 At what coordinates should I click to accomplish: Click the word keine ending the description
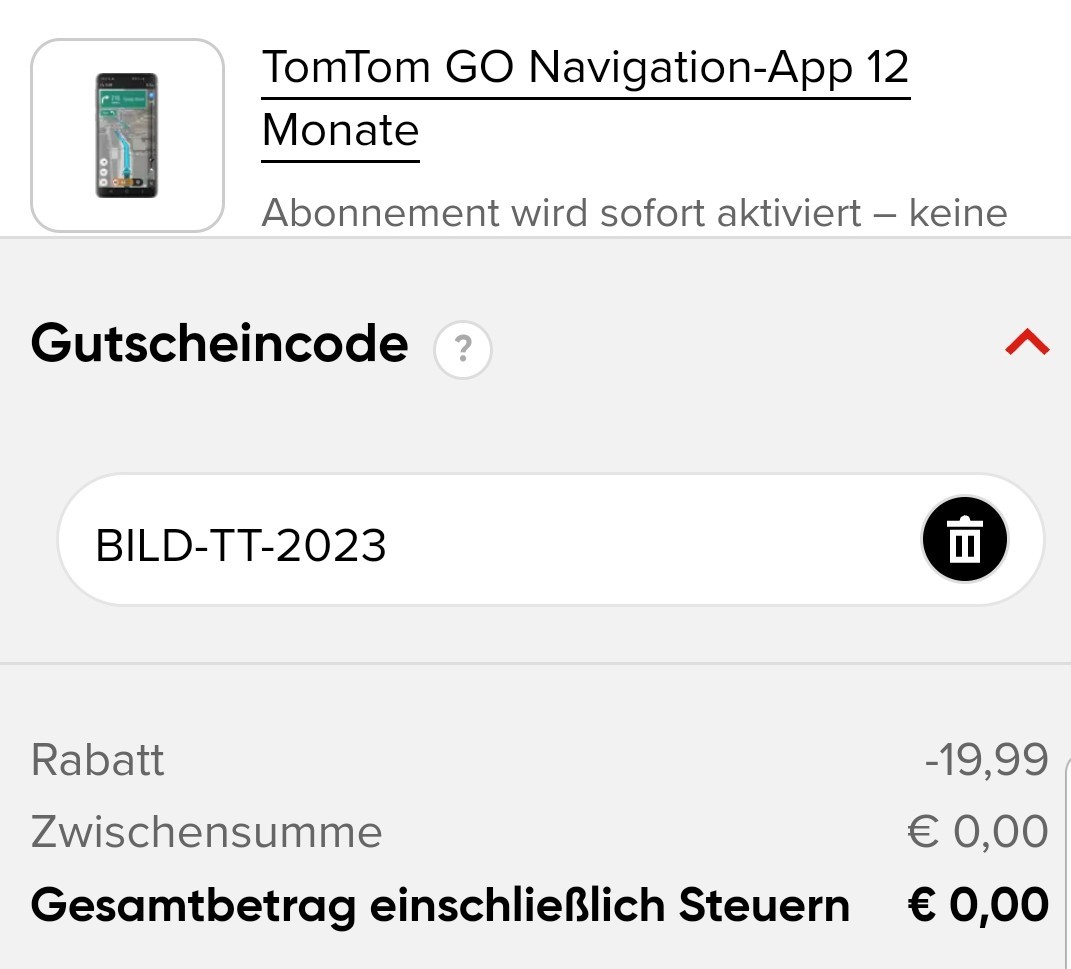pos(958,213)
